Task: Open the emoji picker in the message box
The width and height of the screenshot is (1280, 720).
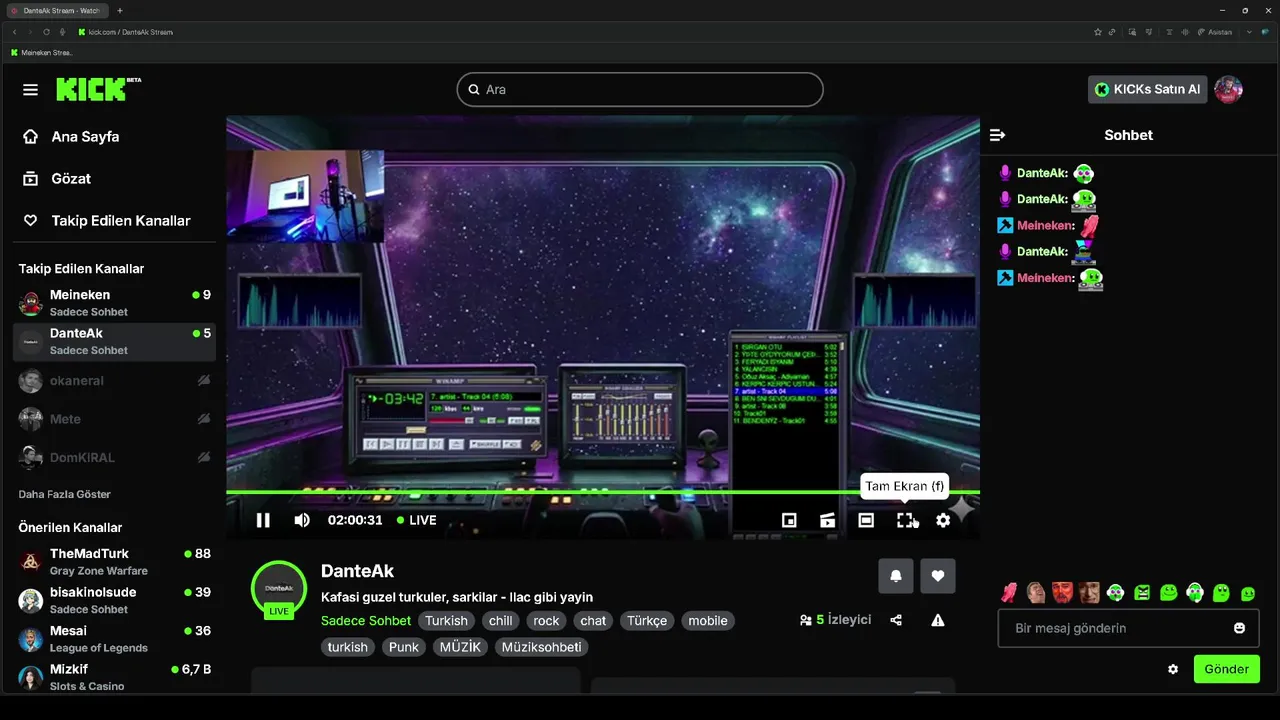Action: (1239, 628)
